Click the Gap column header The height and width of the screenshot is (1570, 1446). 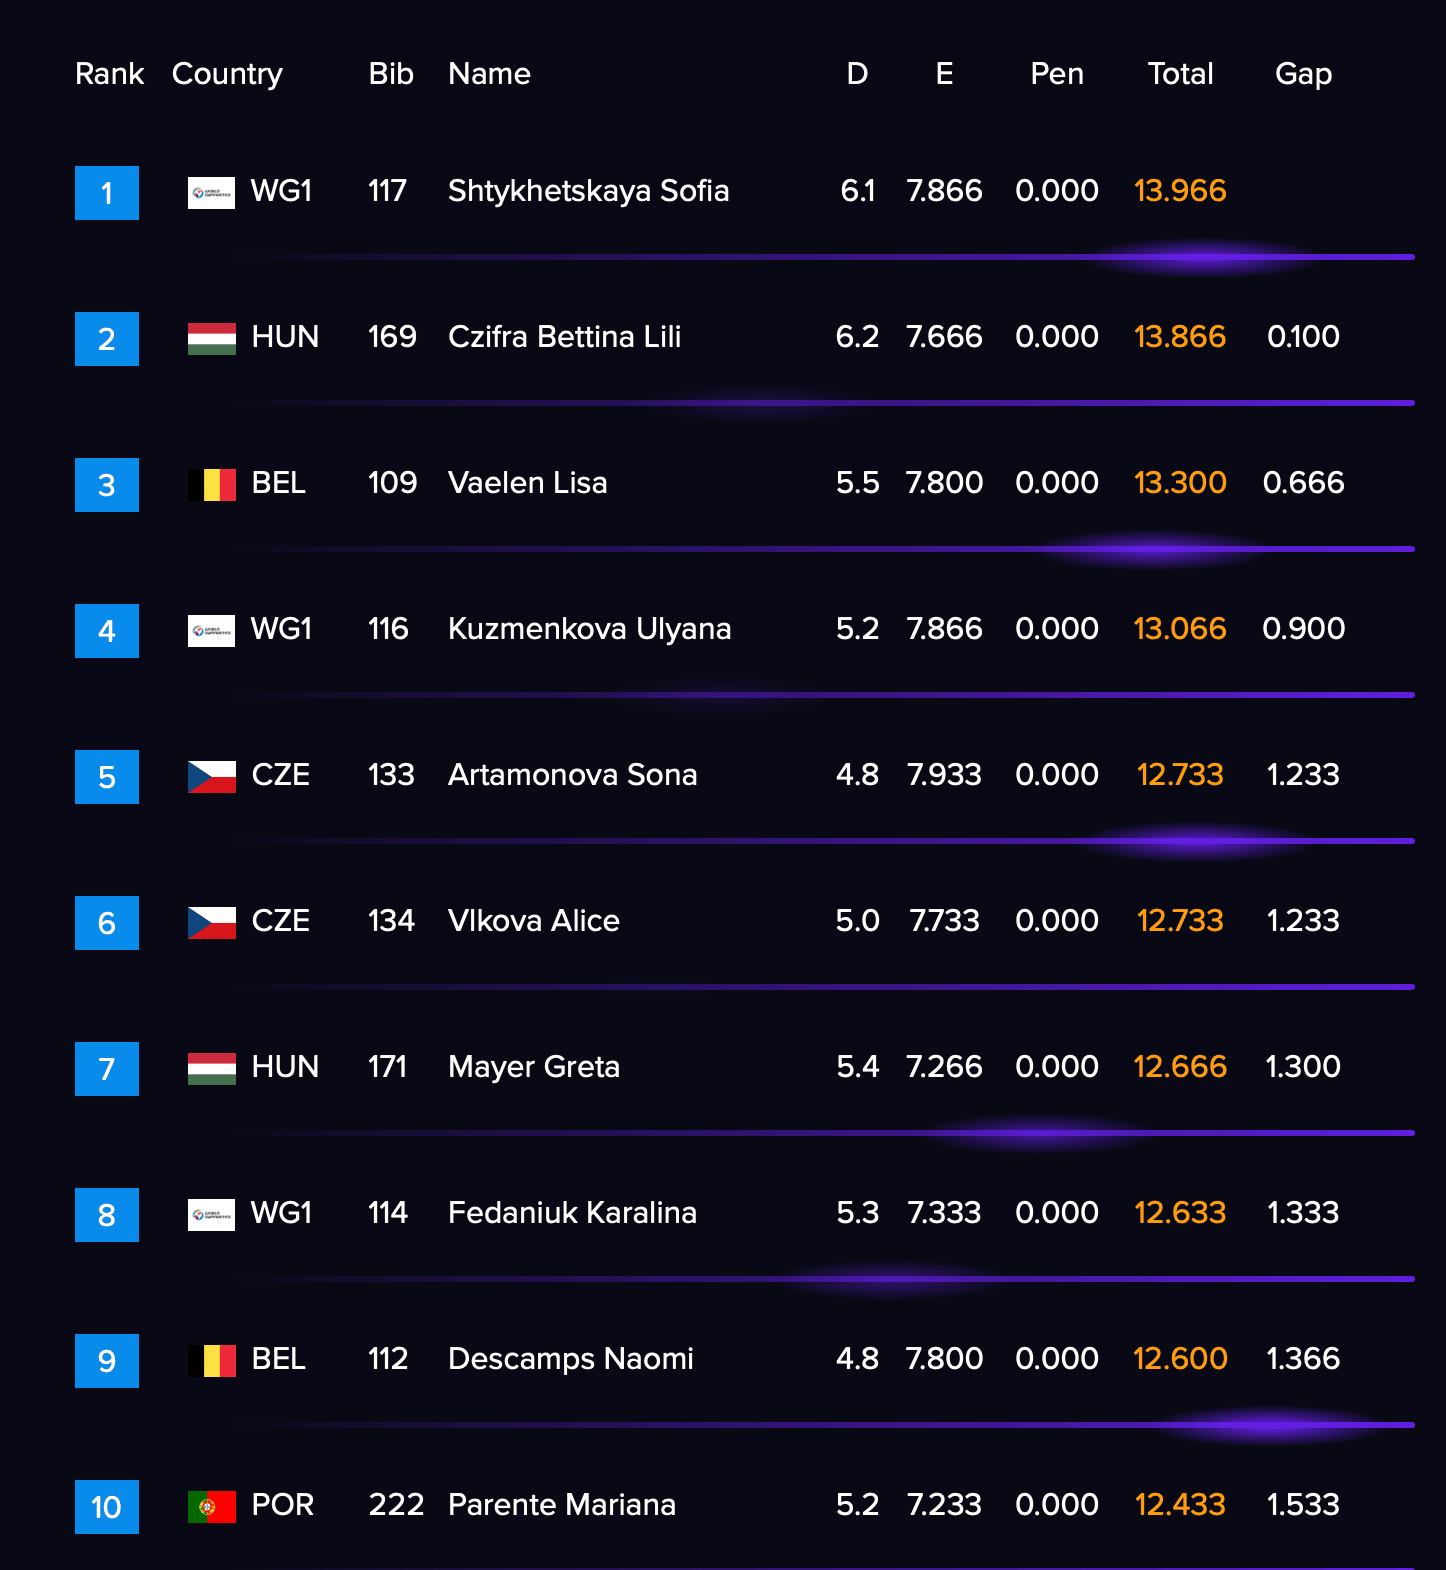(1303, 75)
